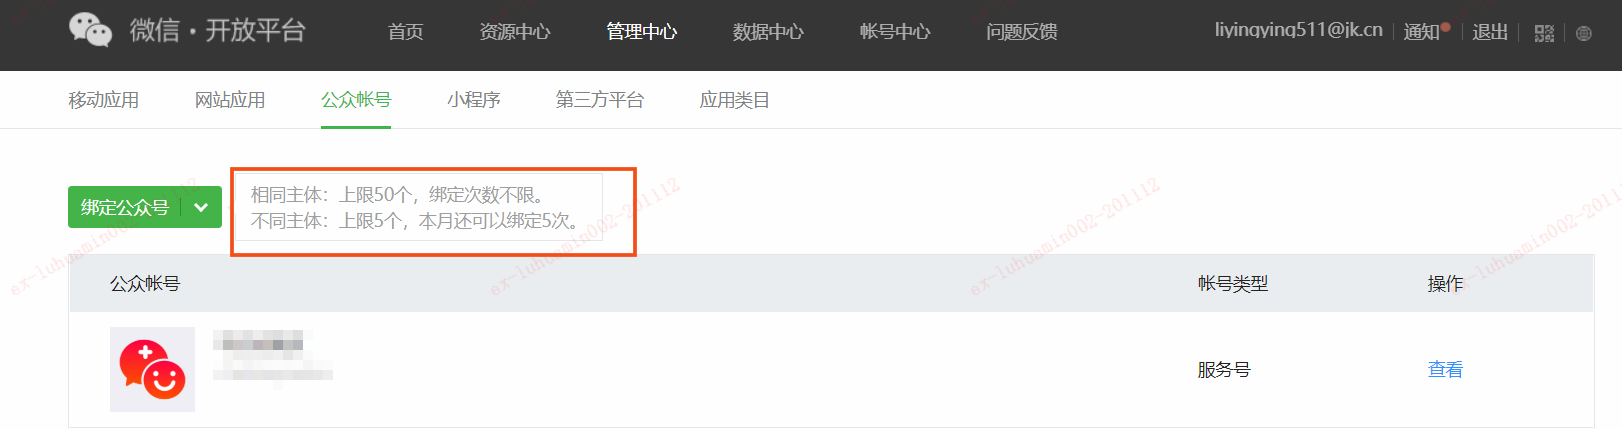This screenshot has width=1622, height=429.
Task: Open the QR code icon in header
Action: click(1544, 33)
